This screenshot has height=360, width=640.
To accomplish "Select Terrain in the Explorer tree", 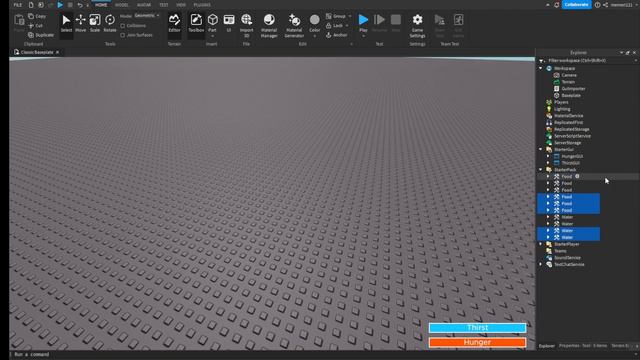I will pos(568,82).
